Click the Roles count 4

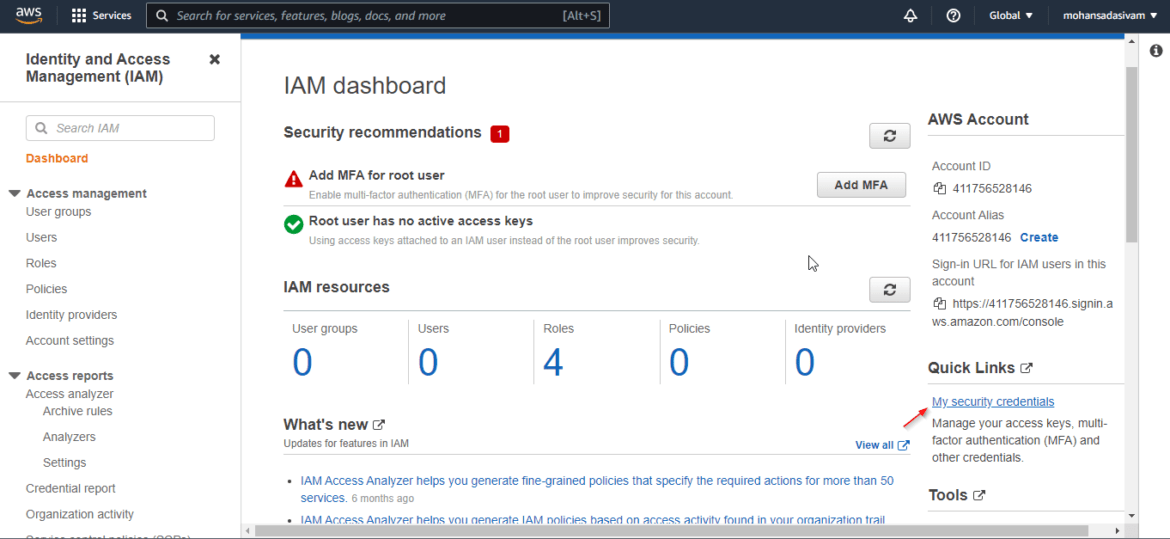point(553,363)
